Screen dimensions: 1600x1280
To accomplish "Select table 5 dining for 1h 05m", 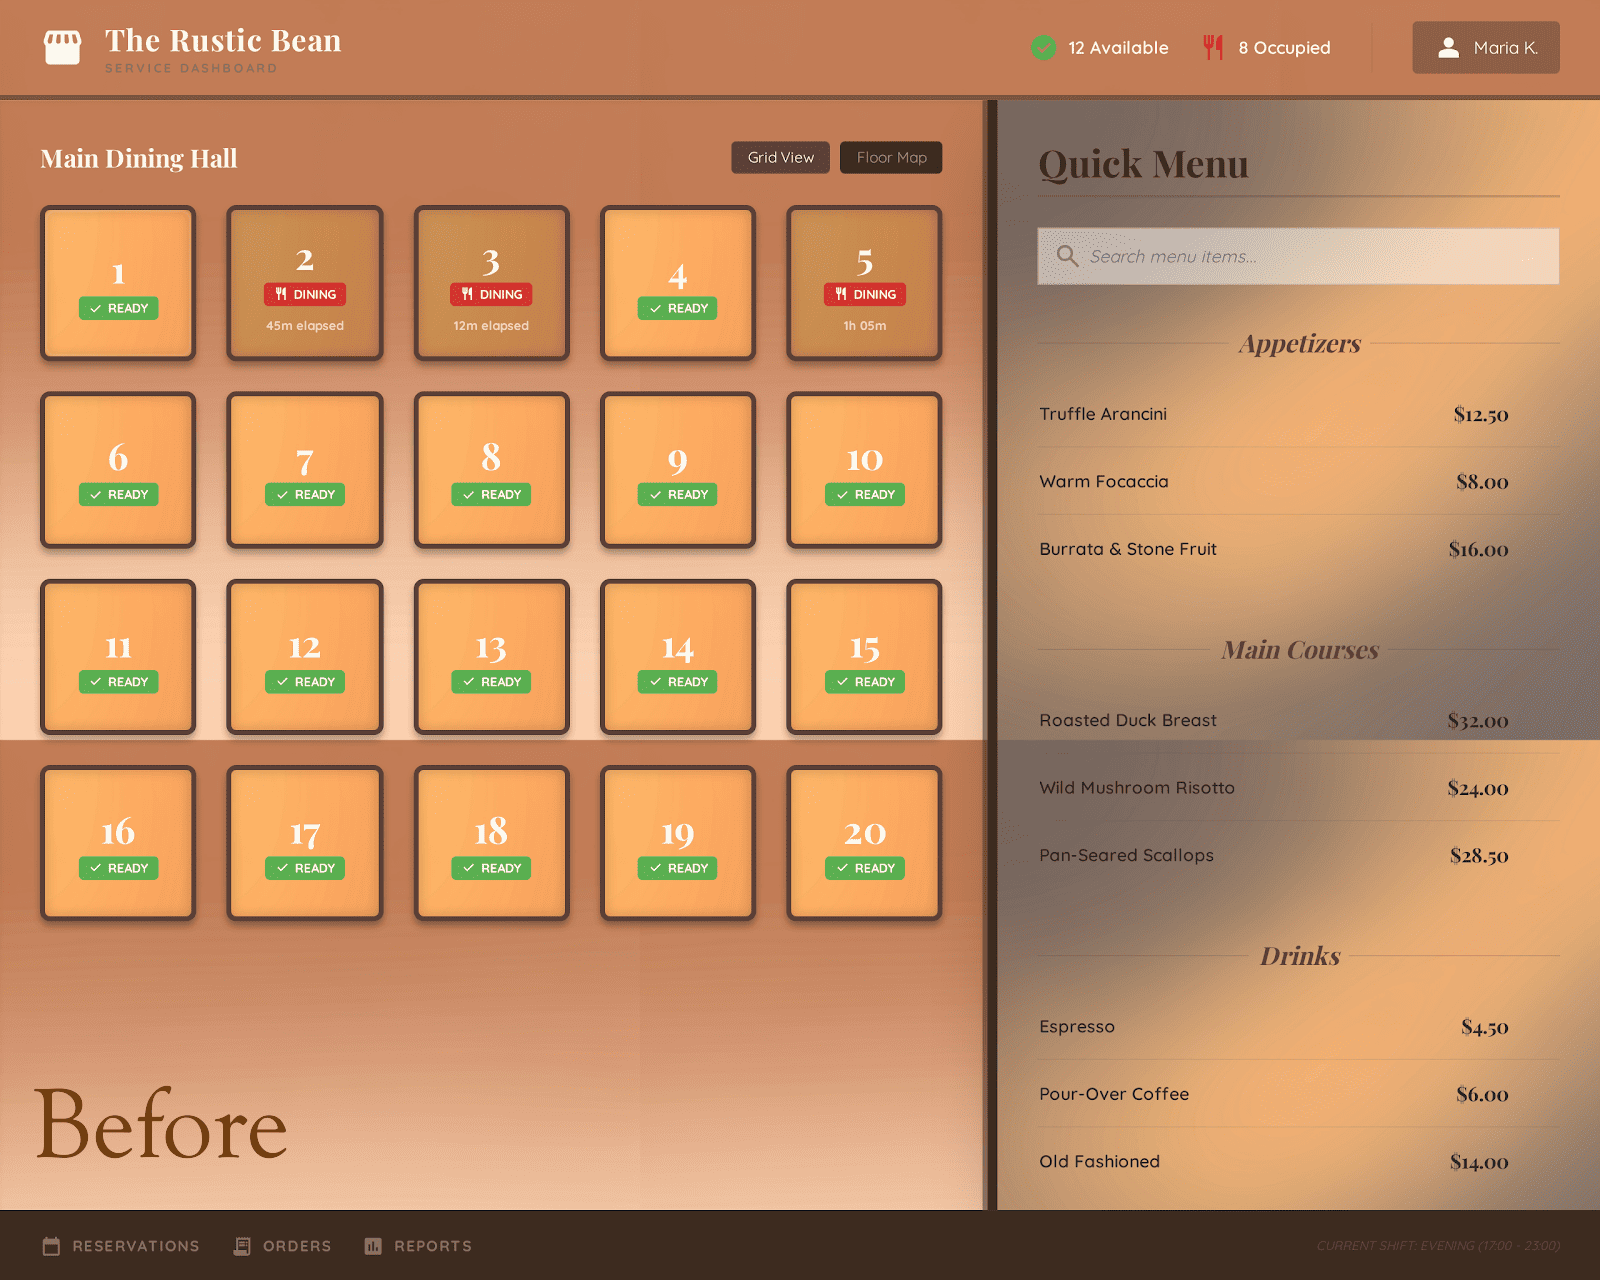I will click(864, 283).
